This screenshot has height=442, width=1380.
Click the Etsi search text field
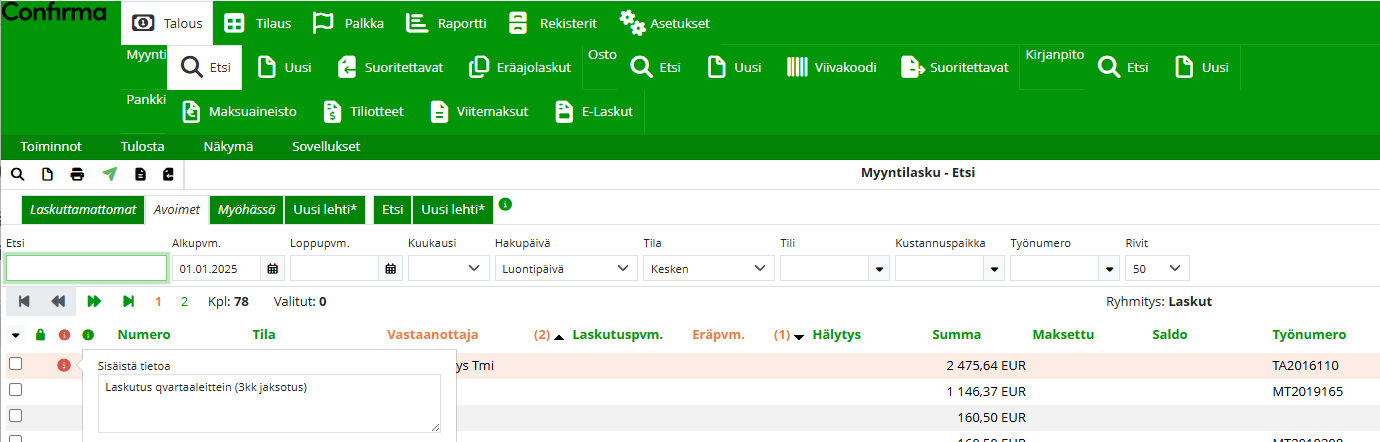[x=86, y=268]
